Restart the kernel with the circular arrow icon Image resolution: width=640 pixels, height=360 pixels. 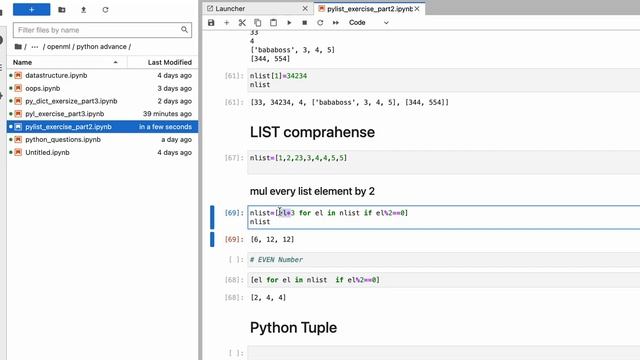click(320, 22)
